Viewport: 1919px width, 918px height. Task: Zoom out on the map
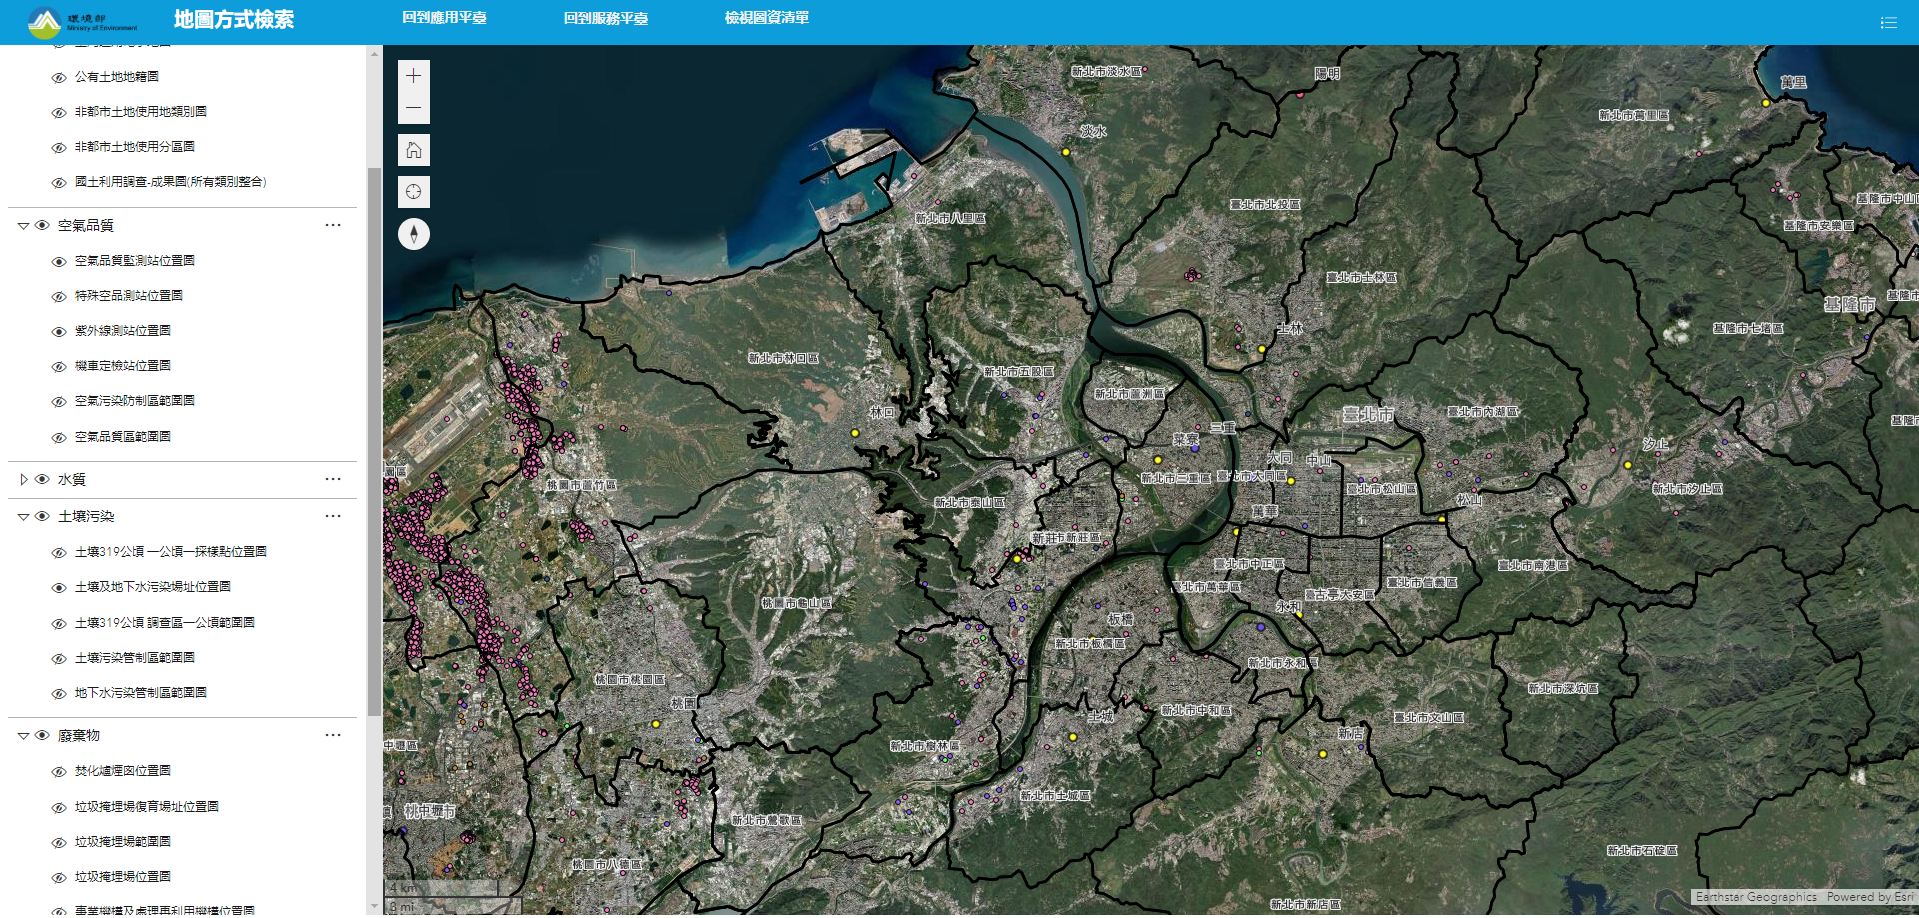coord(413,108)
